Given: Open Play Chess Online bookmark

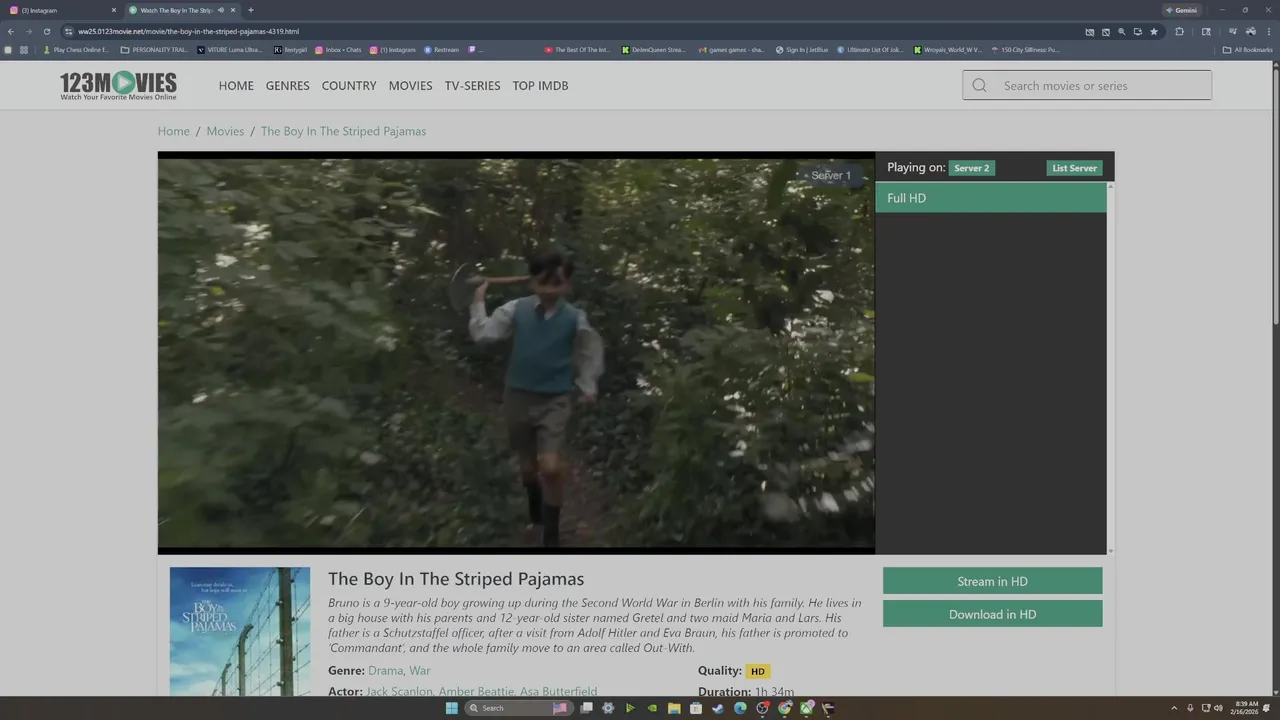Looking at the screenshot, I should 76,49.
